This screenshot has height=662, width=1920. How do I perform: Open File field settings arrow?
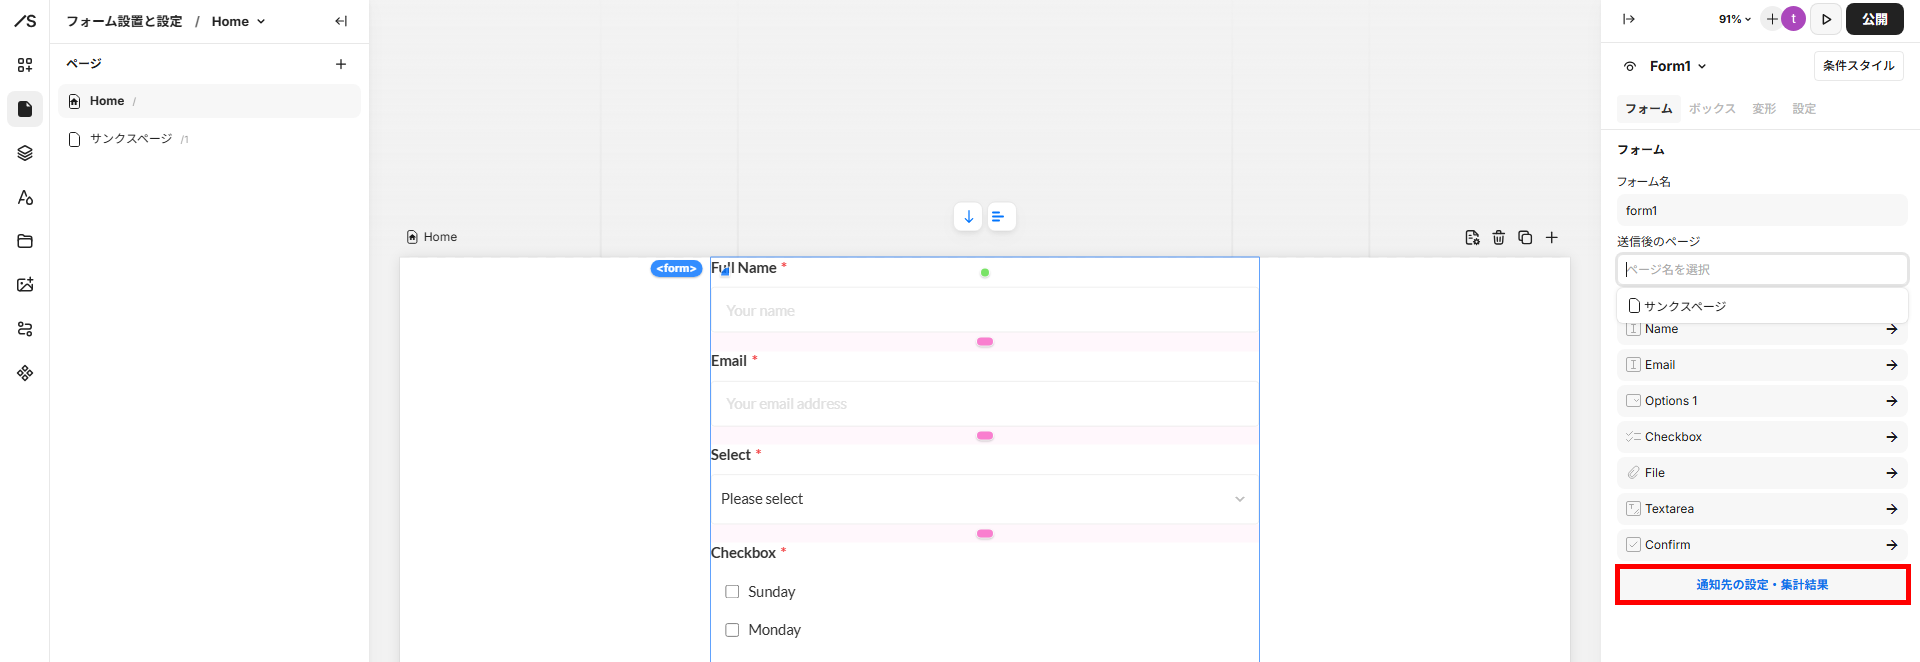pos(1891,473)
